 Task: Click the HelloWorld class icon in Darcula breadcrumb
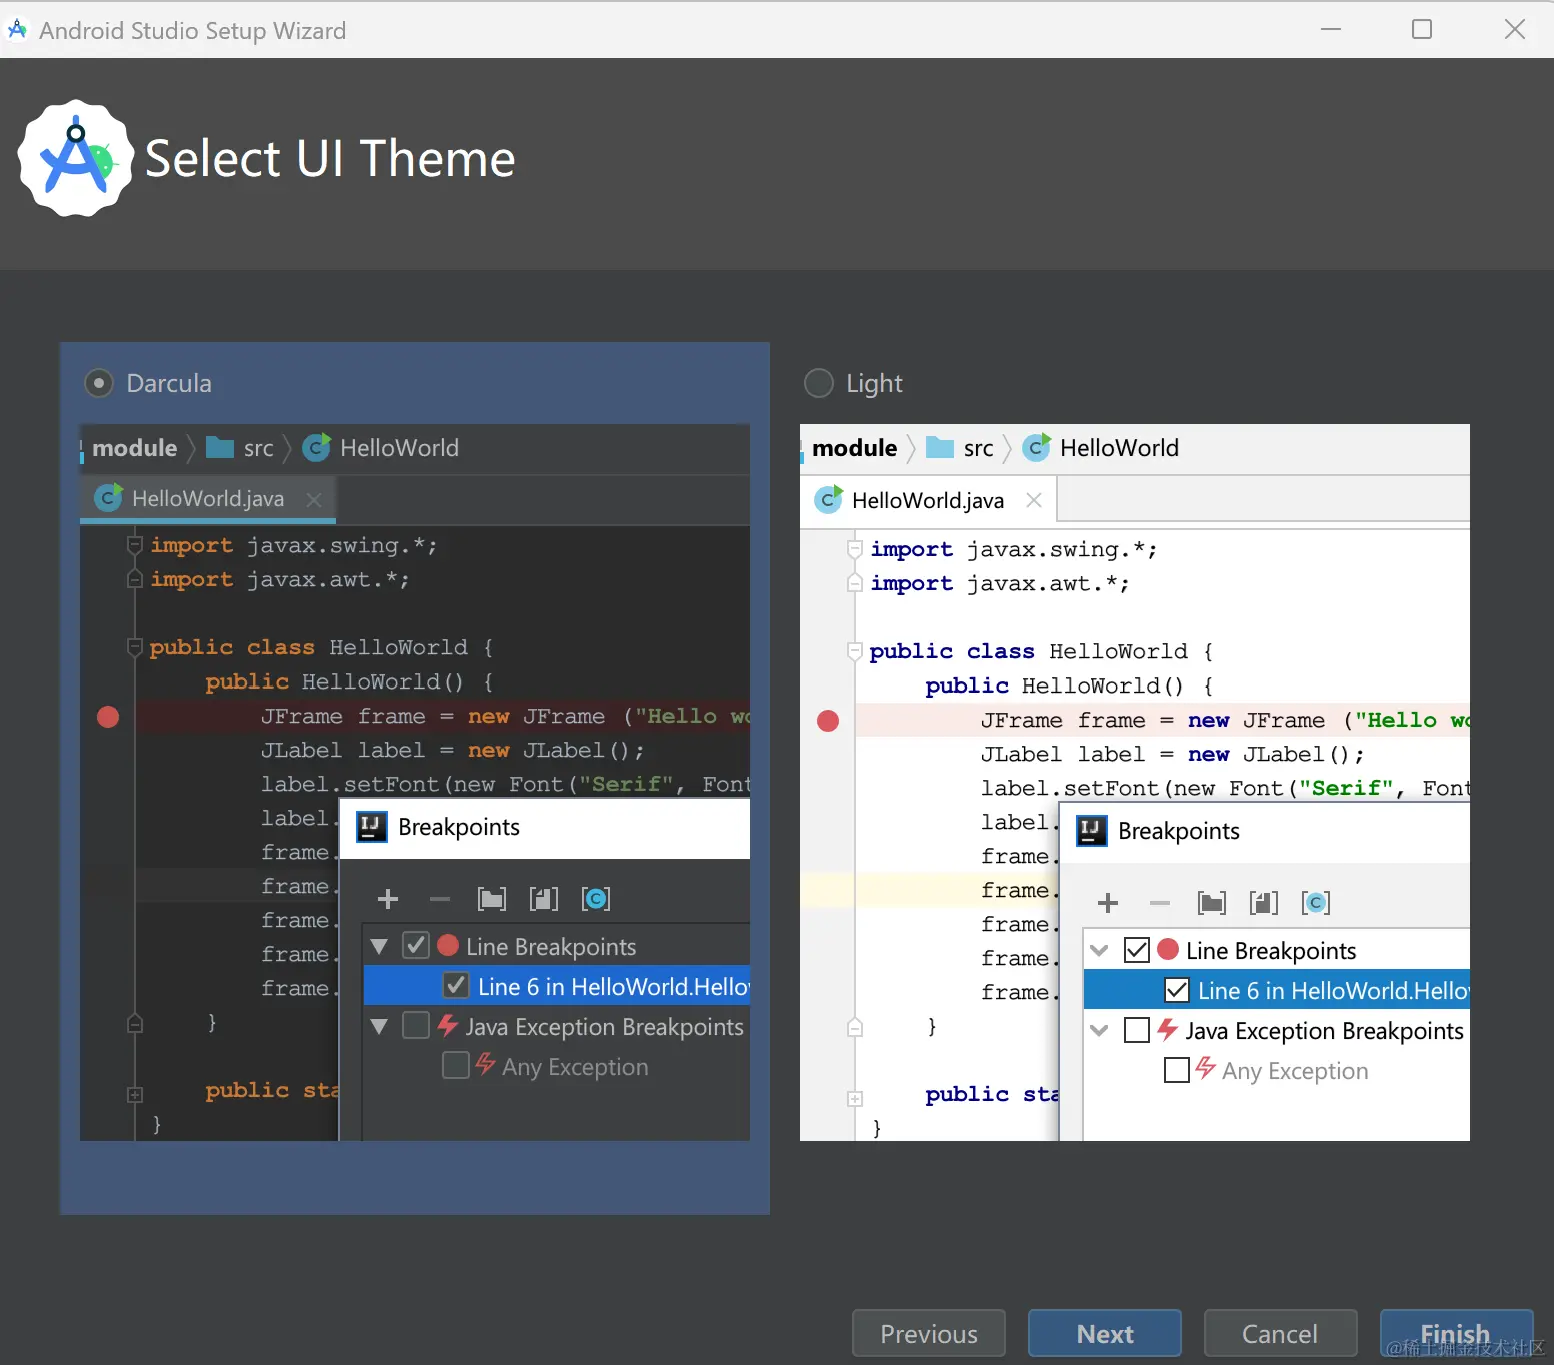click(x=316, y=447)
